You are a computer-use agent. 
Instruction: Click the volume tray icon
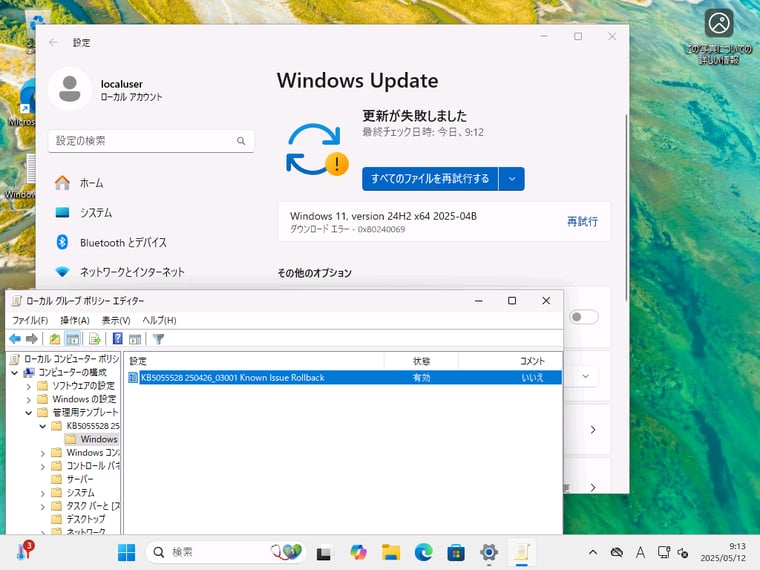tap(682, 553)
